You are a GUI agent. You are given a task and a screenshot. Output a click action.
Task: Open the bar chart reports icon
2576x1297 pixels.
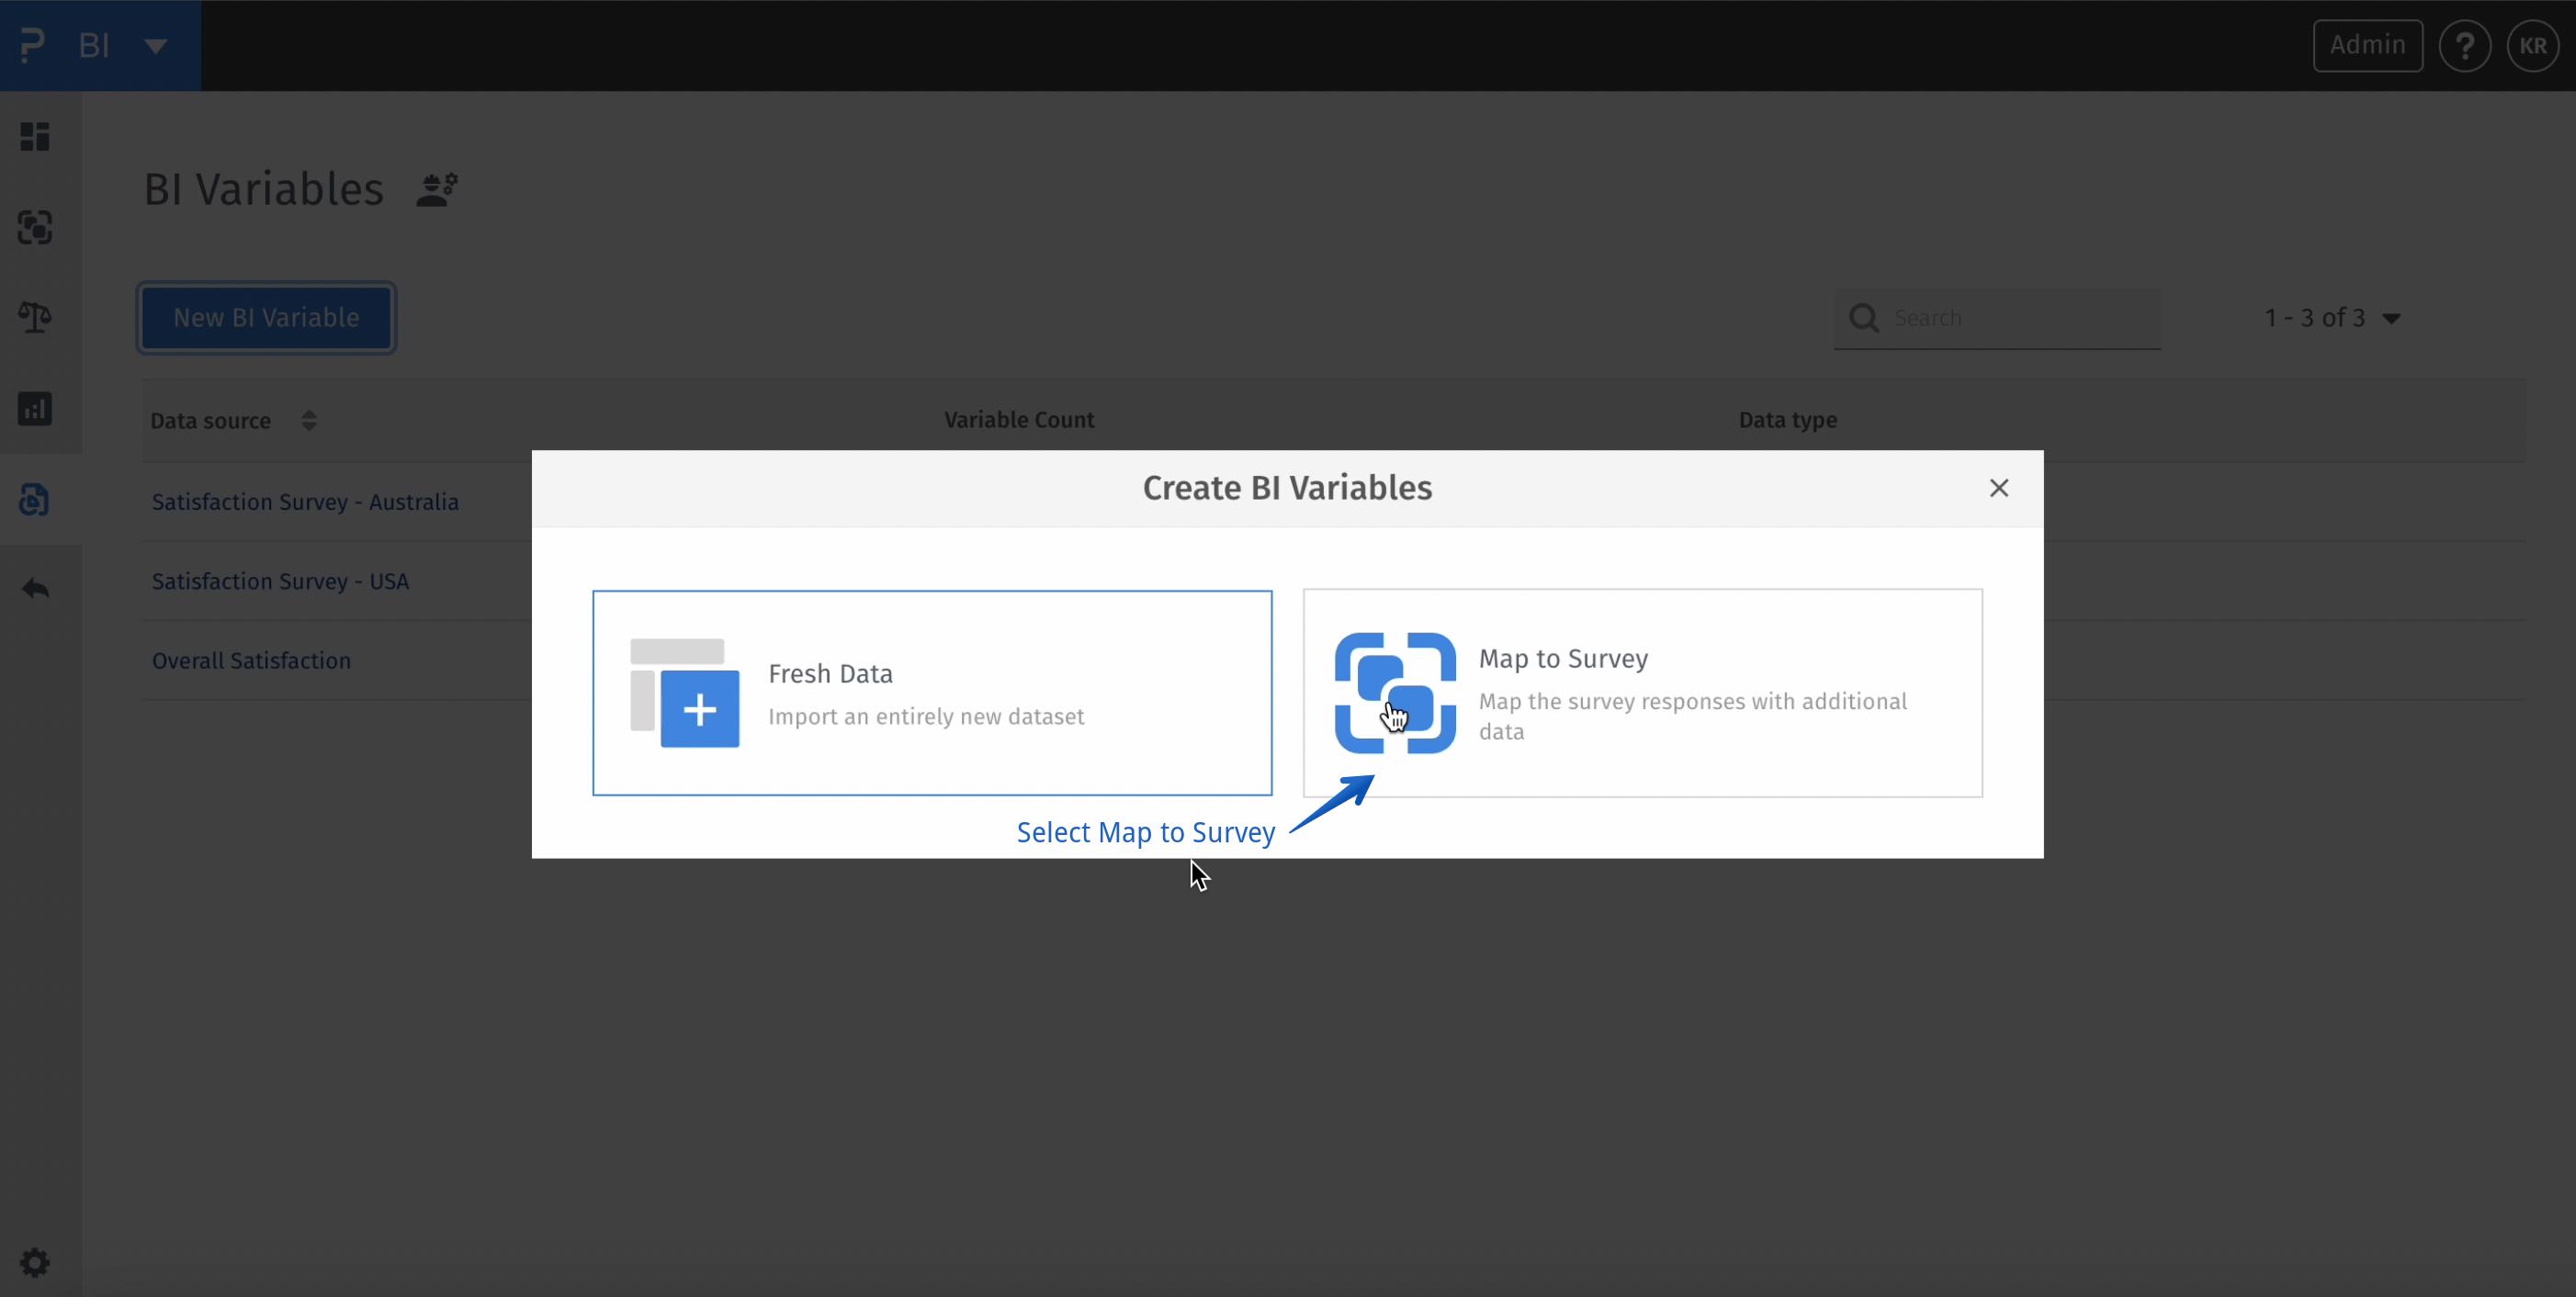point(35,409)
